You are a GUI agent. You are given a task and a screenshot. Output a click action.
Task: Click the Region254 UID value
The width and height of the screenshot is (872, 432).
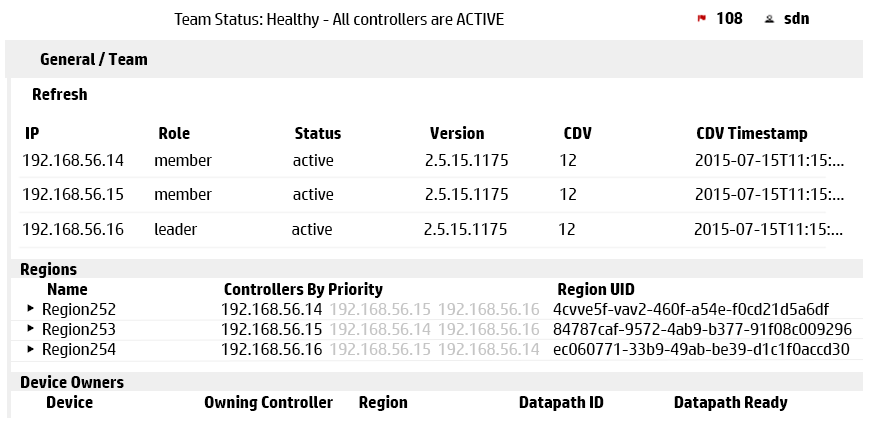tap(701, 350)
